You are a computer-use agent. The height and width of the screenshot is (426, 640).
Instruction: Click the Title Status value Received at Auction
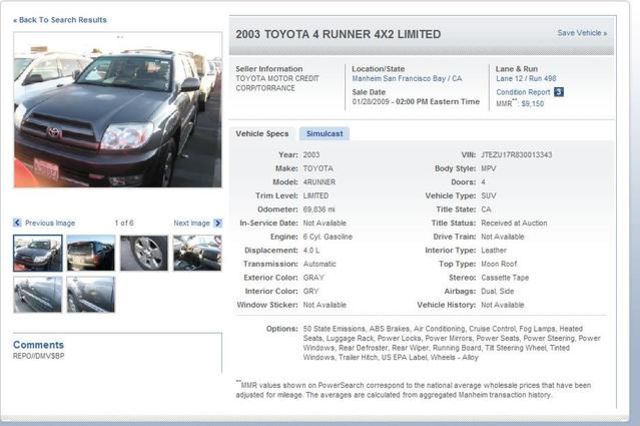514,223
